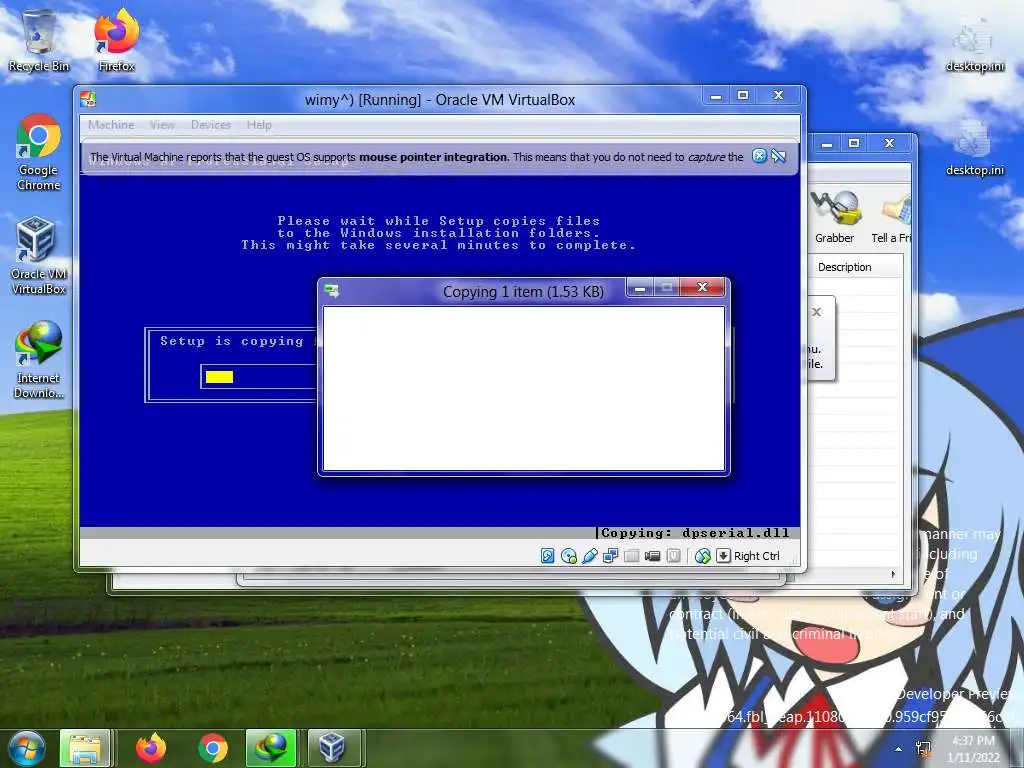
Task: Click the mouse integration status icon
Action: coord(702,556)
